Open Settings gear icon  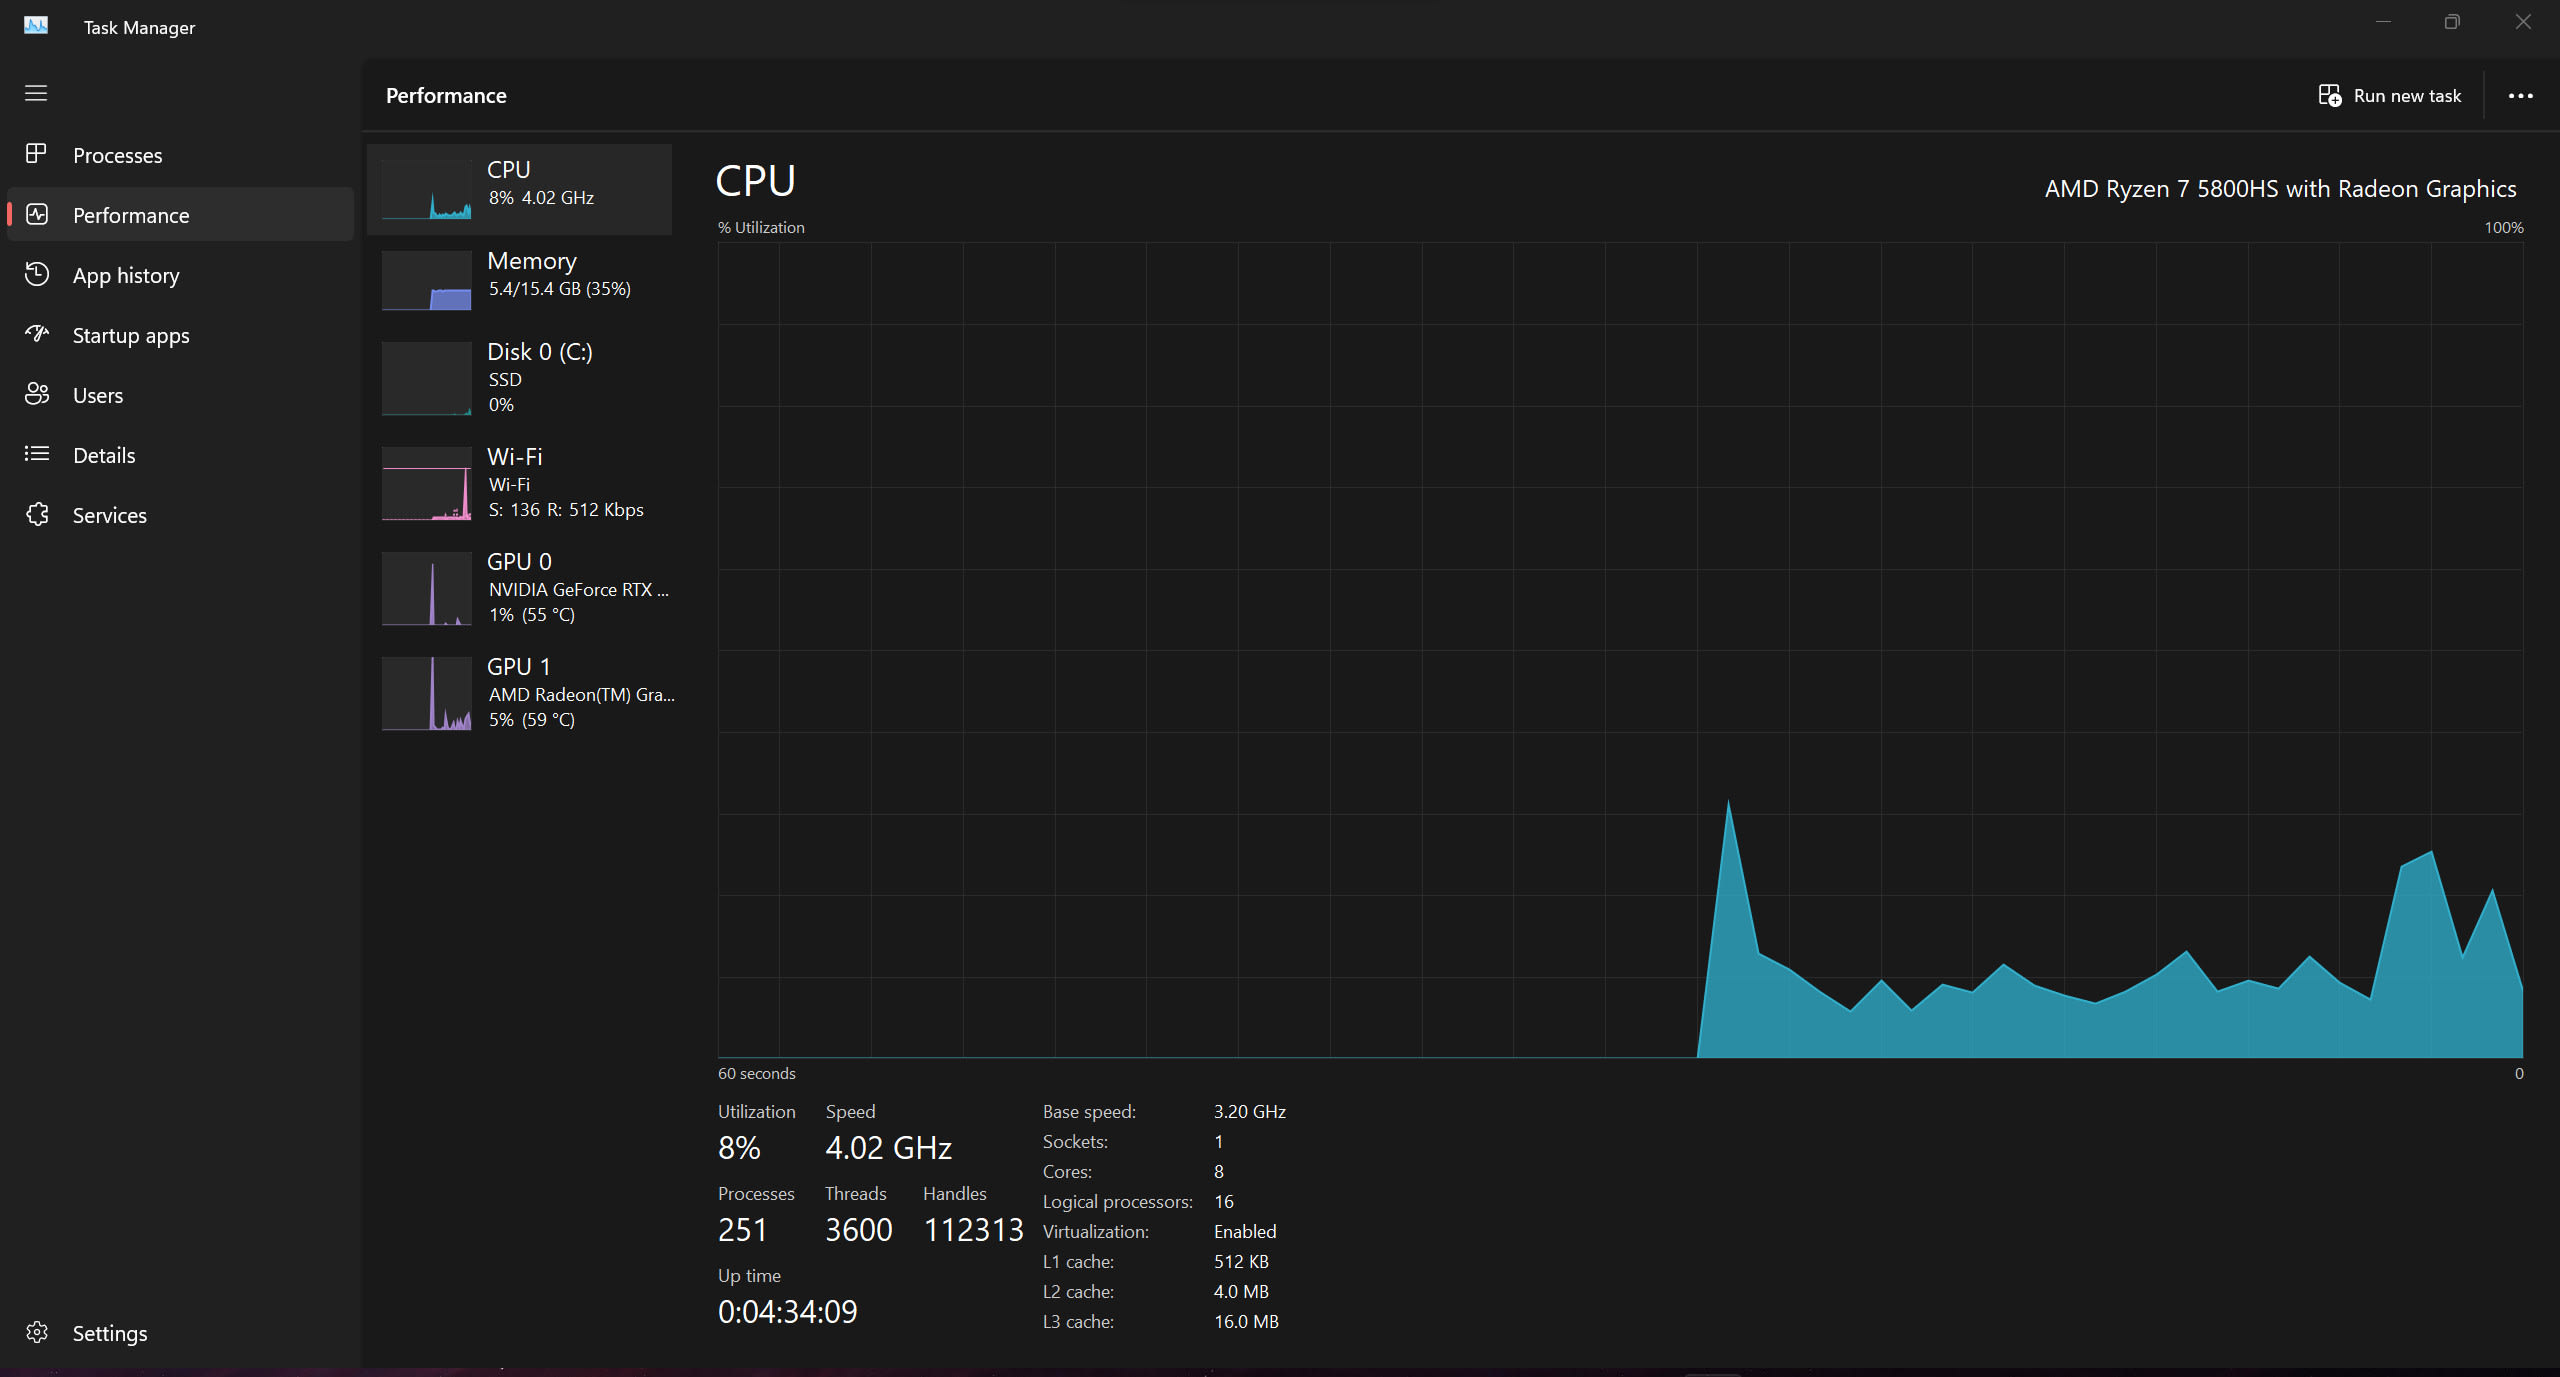point(37,1332)
